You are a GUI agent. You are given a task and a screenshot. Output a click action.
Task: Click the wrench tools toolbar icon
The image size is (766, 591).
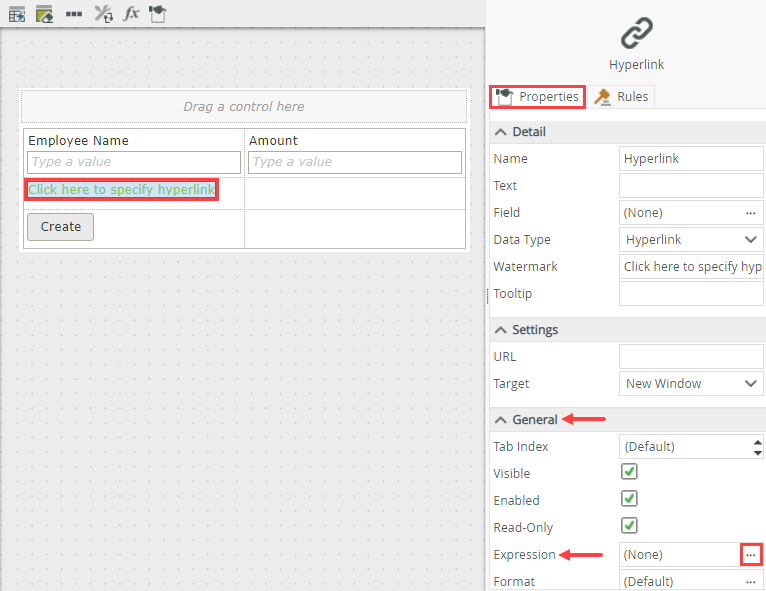pos(104,14)
